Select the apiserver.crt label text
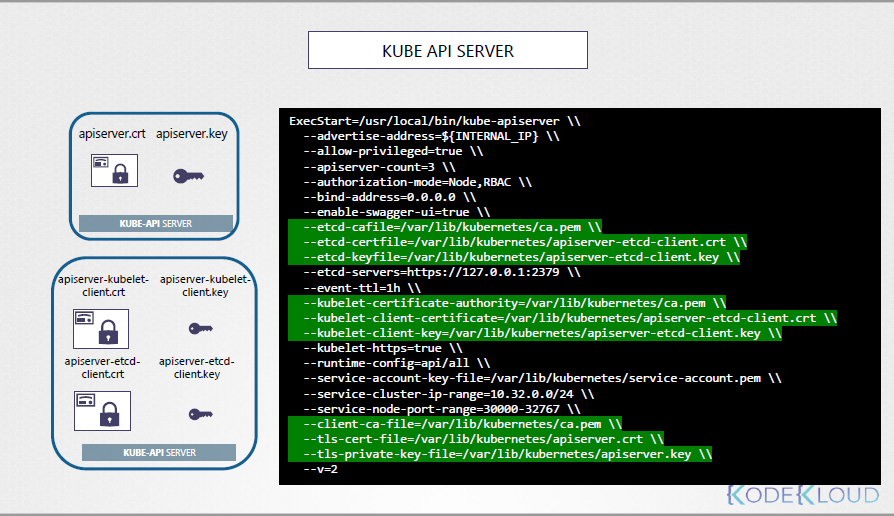 (112, 134)
